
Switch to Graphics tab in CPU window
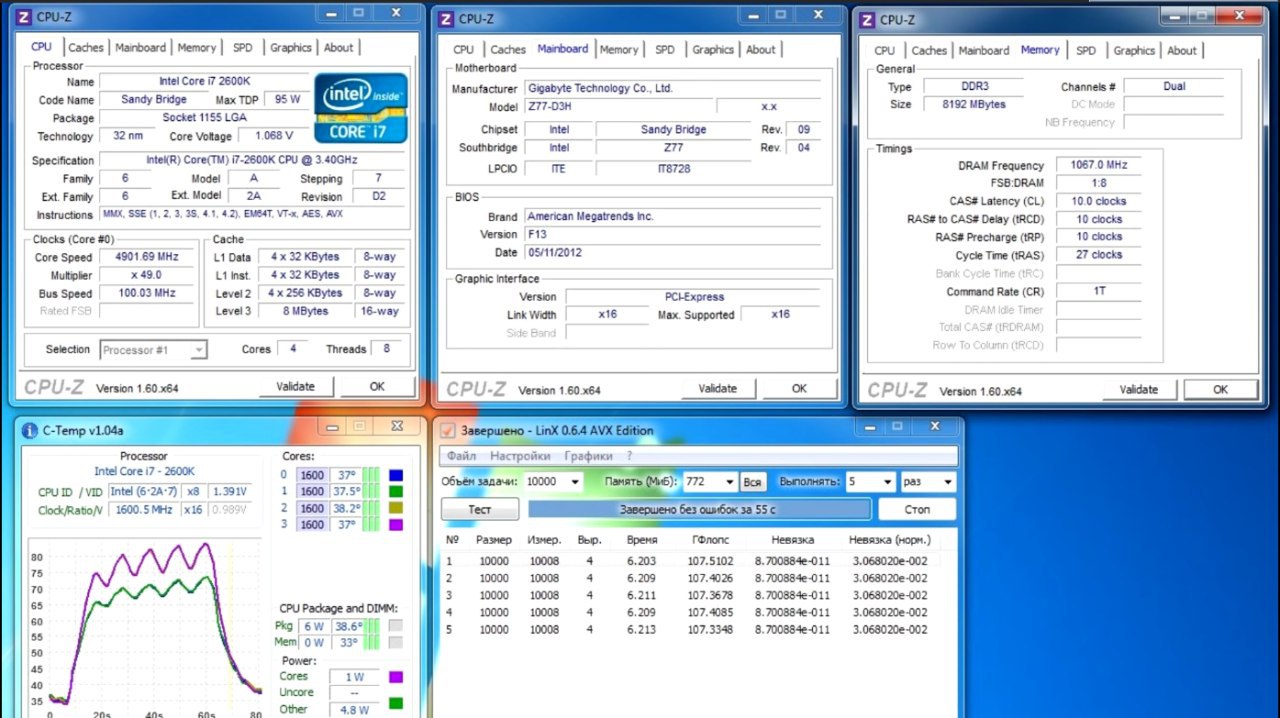[291, 47]
